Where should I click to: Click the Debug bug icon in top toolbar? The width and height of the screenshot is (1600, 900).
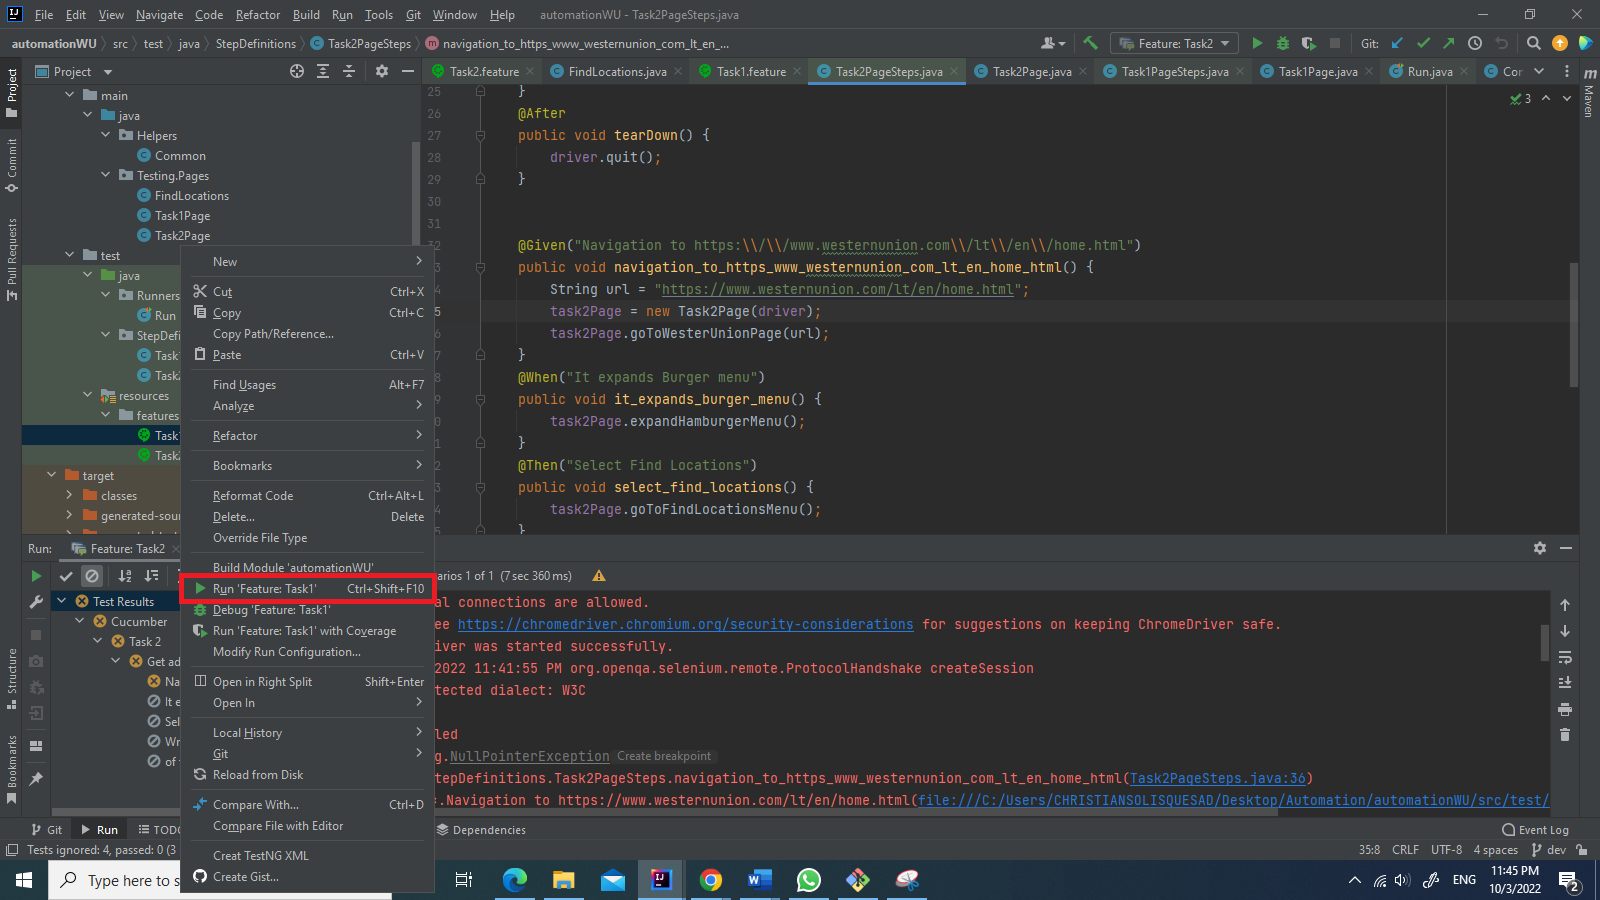(1283, 43)
